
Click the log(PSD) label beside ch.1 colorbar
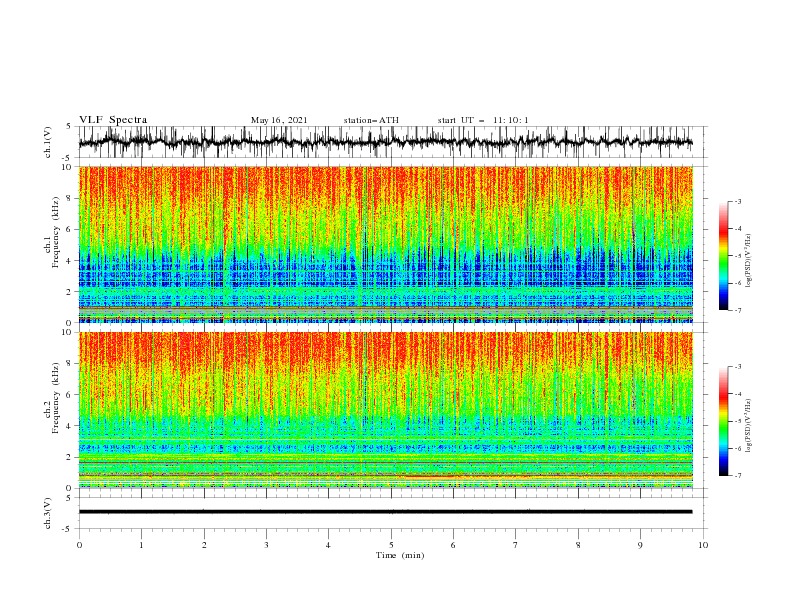point(748,261)
